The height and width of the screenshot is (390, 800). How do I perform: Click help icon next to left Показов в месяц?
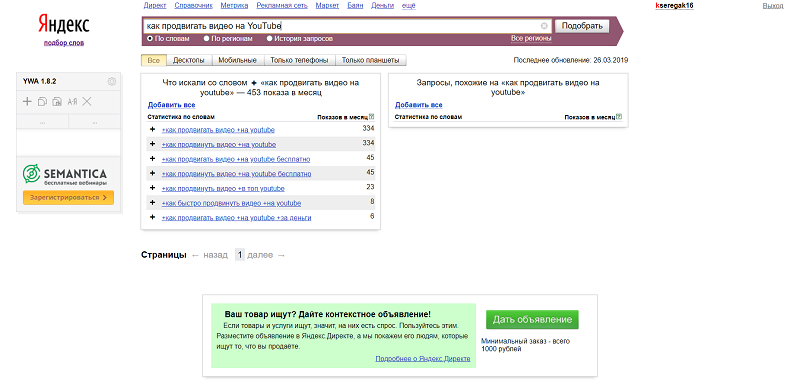click(x=372, y=117)
